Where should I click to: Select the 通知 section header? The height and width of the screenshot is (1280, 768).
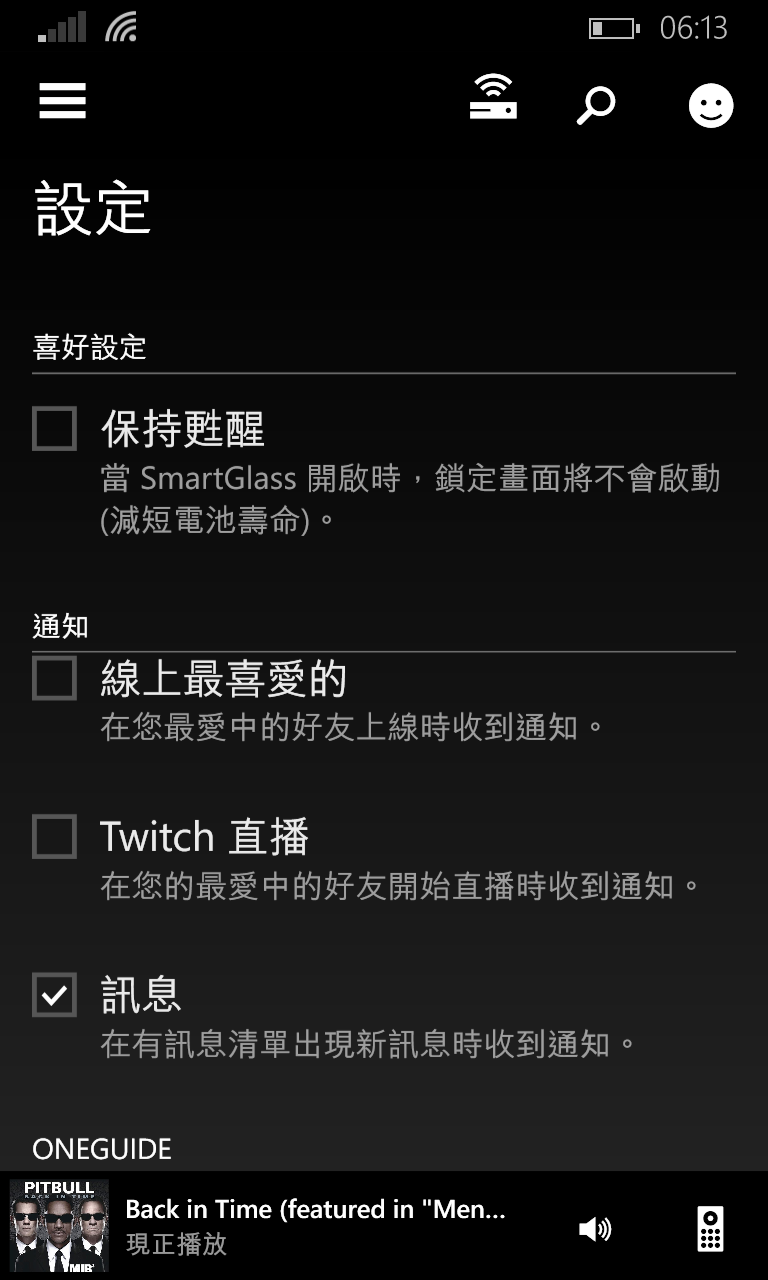point(60,627)
